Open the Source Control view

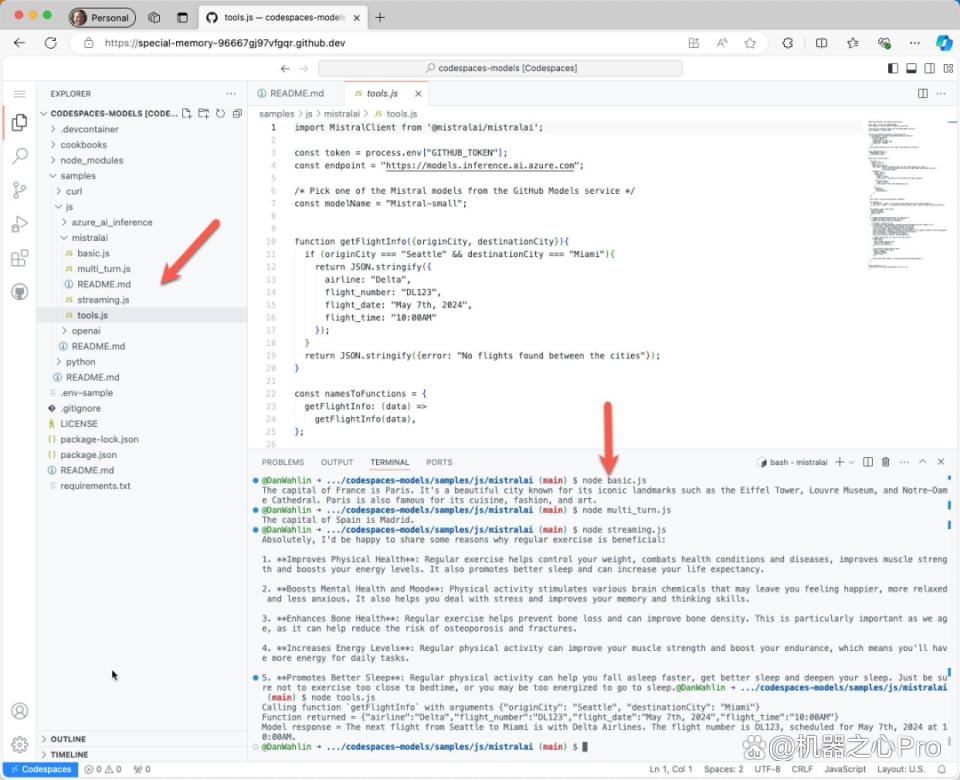[x=20, y=190]
